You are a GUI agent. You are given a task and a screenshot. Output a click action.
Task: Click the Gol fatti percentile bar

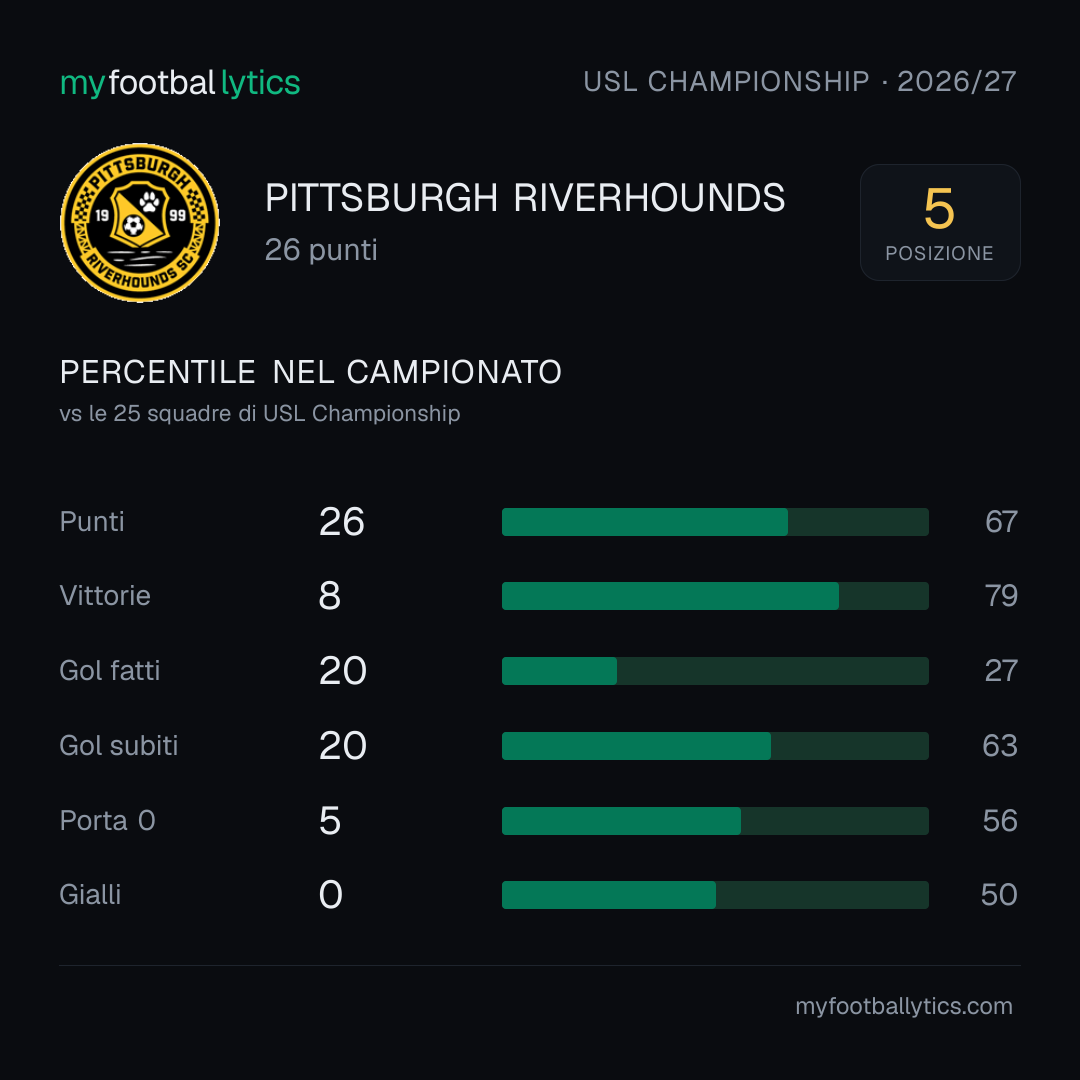715,671
